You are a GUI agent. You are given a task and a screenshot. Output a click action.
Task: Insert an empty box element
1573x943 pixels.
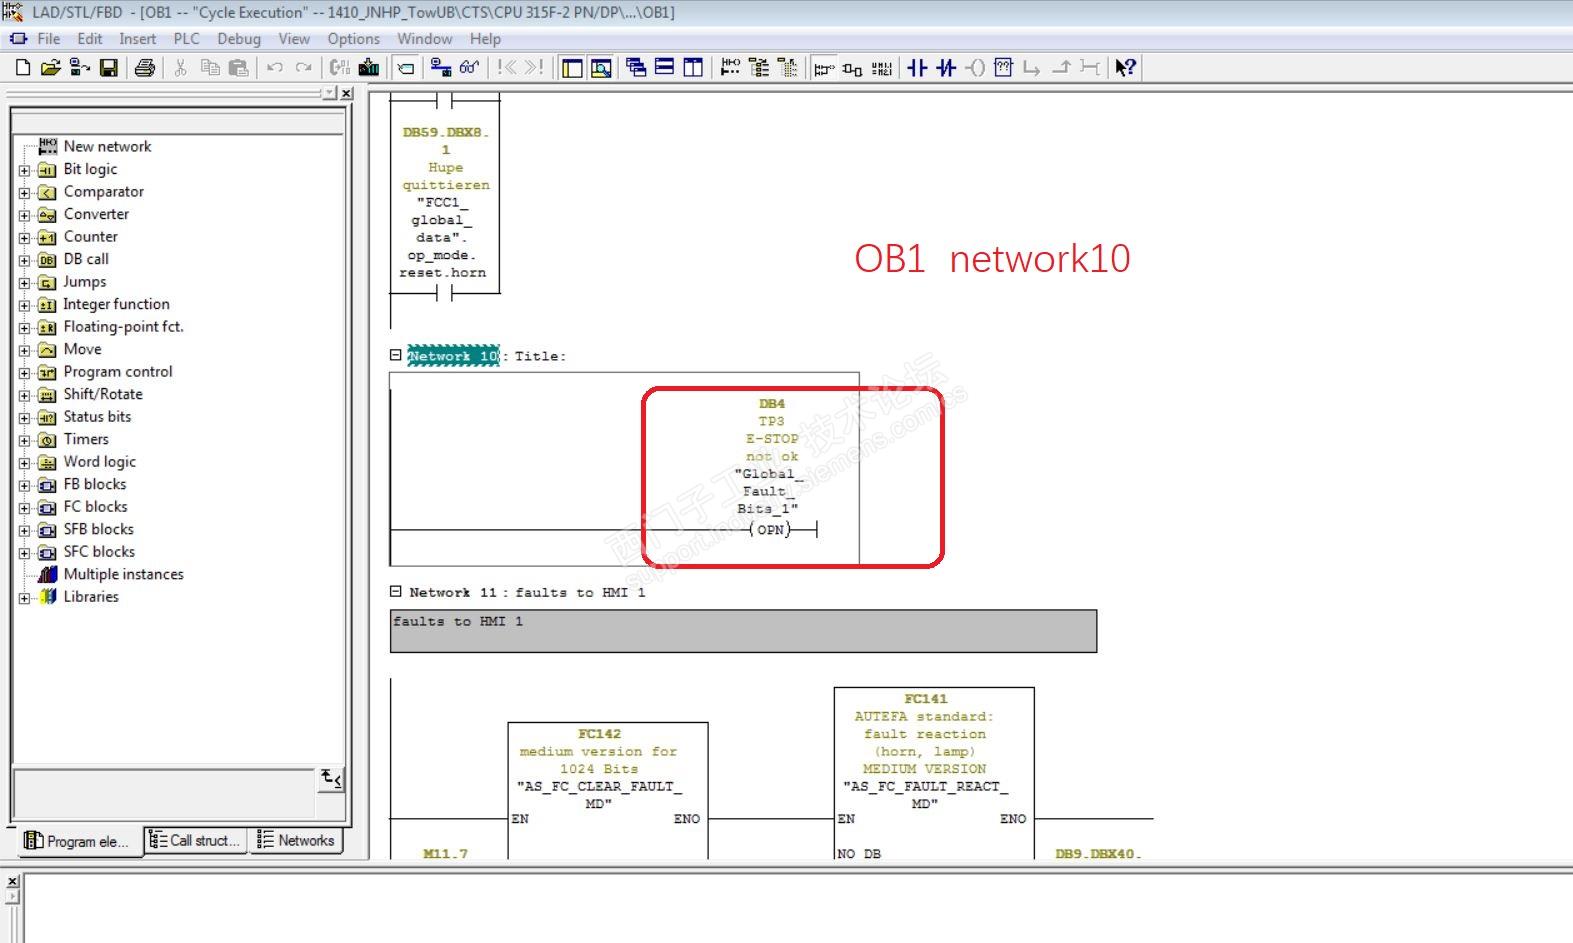coord(1004,68)
